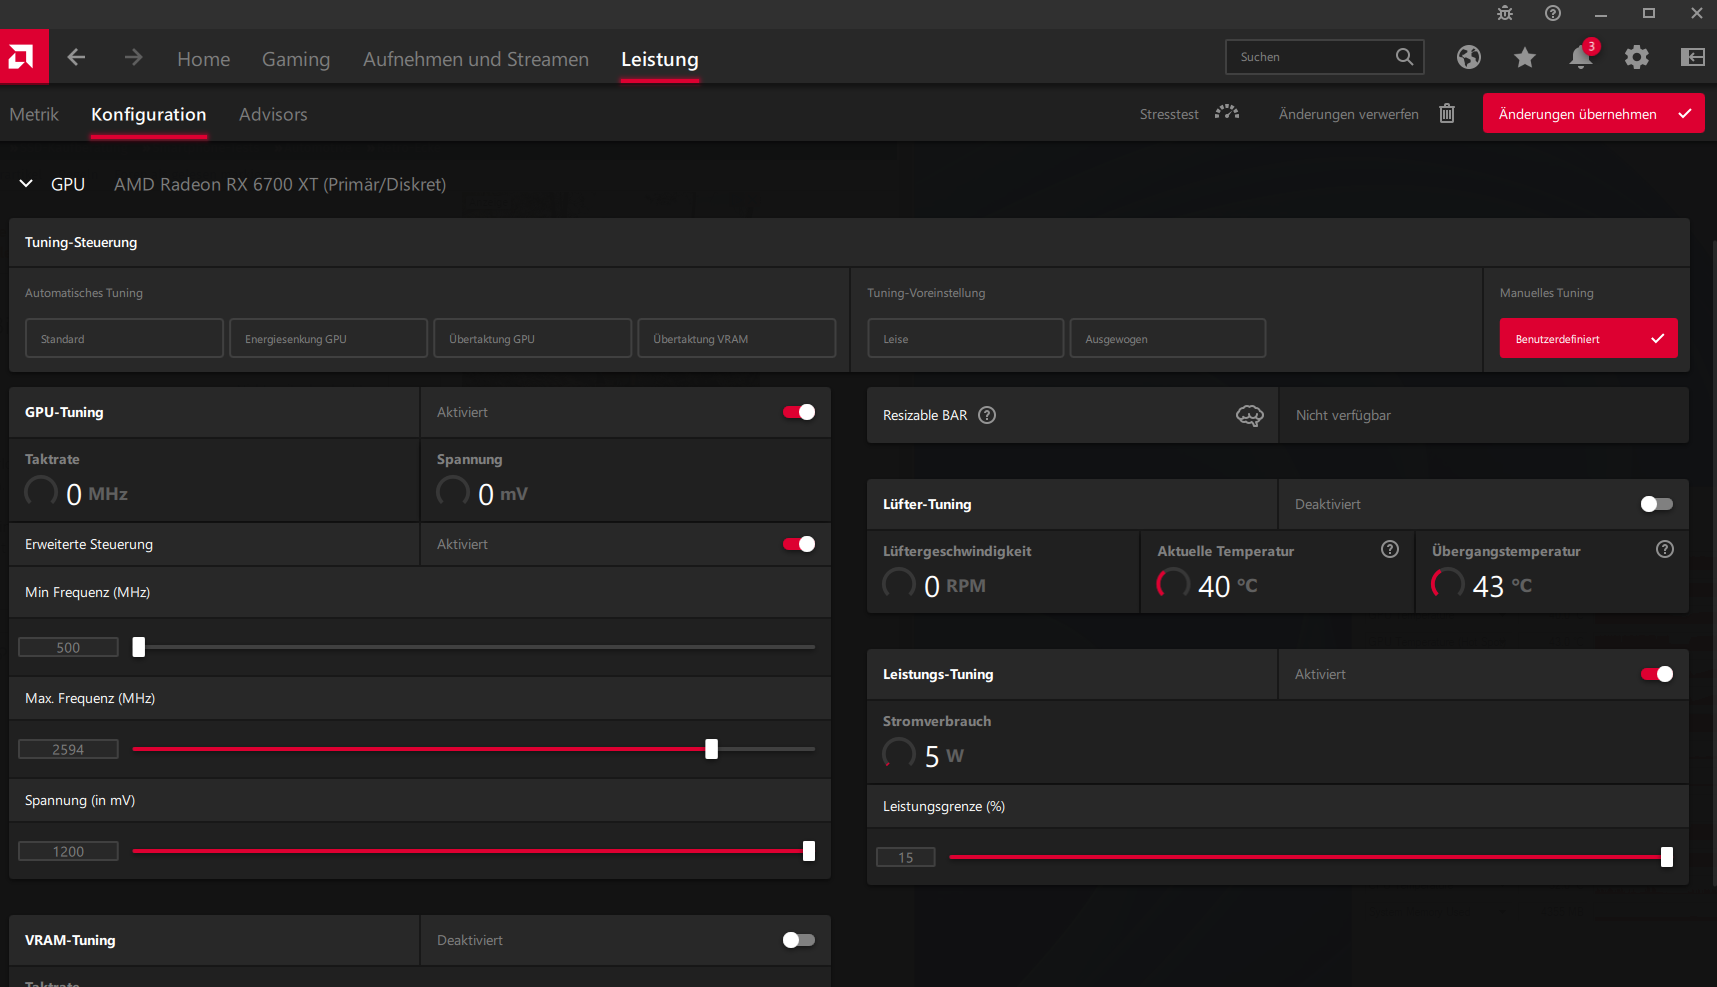Select Ausgewogen tuning preset

(x=1168, y=338)
